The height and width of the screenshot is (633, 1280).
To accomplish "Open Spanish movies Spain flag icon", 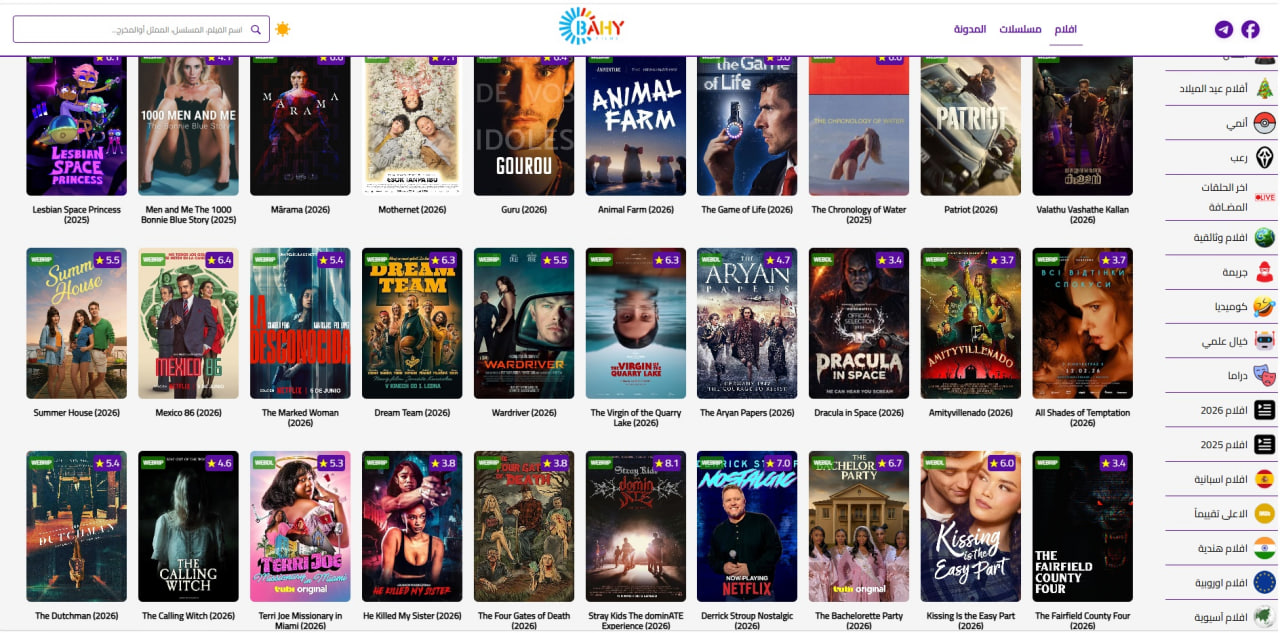I will click(1265, 479).
